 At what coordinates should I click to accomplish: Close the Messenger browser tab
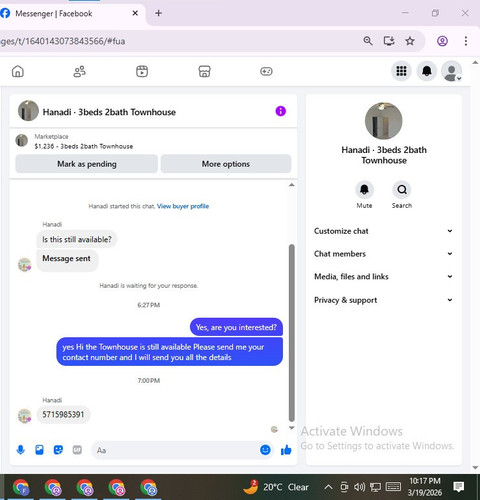point(135,13)
